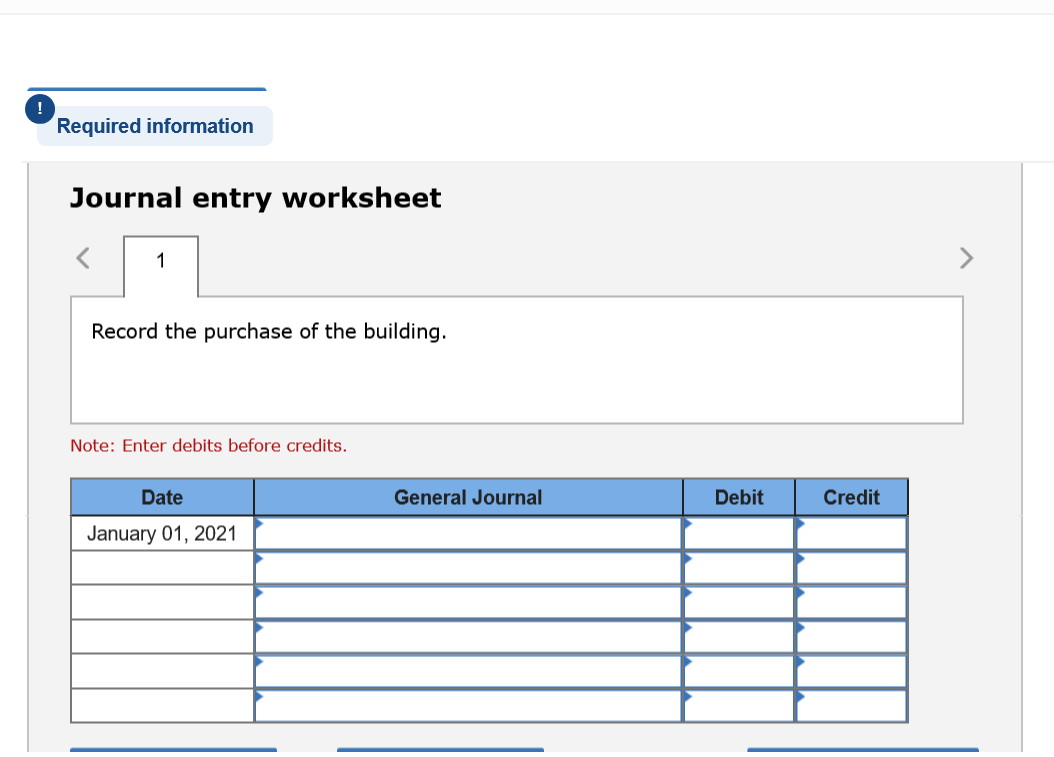Click the exclamation Required information icon
The height and width of the screenshot is (757, 1054).
point(40,109)
